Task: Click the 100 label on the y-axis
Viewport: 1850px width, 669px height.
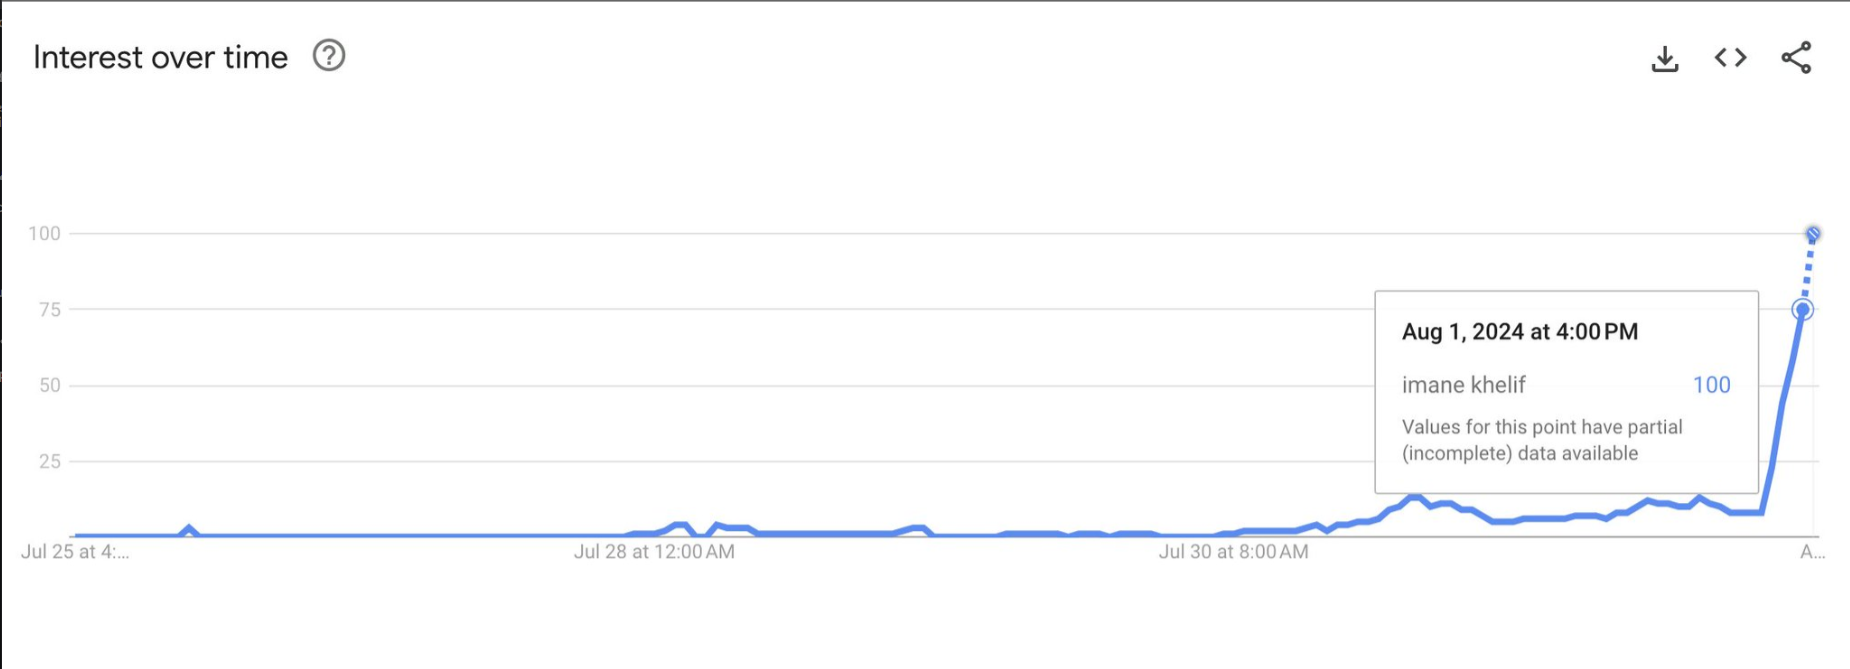Action: (x=44, y=234)
